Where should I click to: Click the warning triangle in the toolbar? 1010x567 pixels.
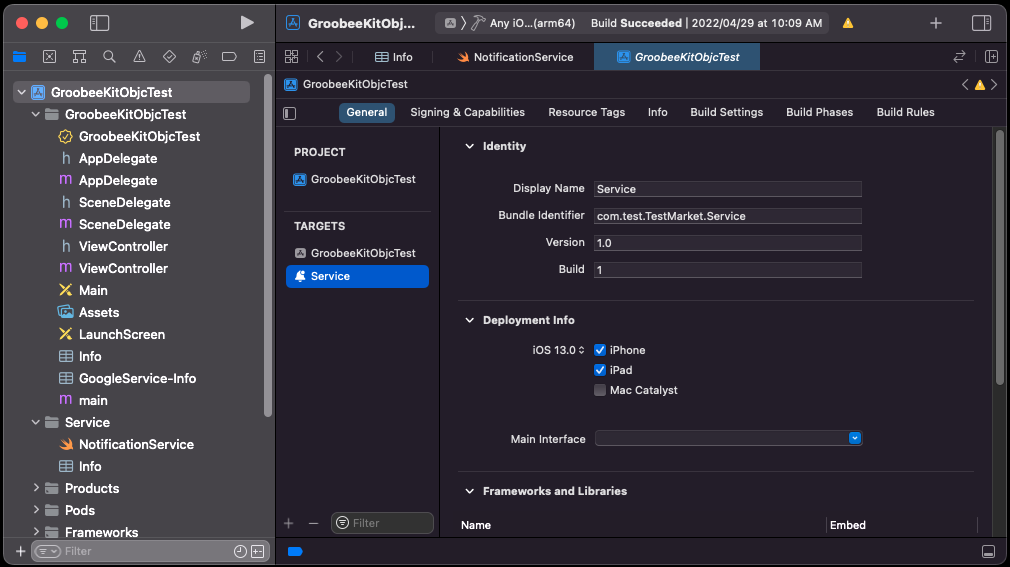(848, 23)
